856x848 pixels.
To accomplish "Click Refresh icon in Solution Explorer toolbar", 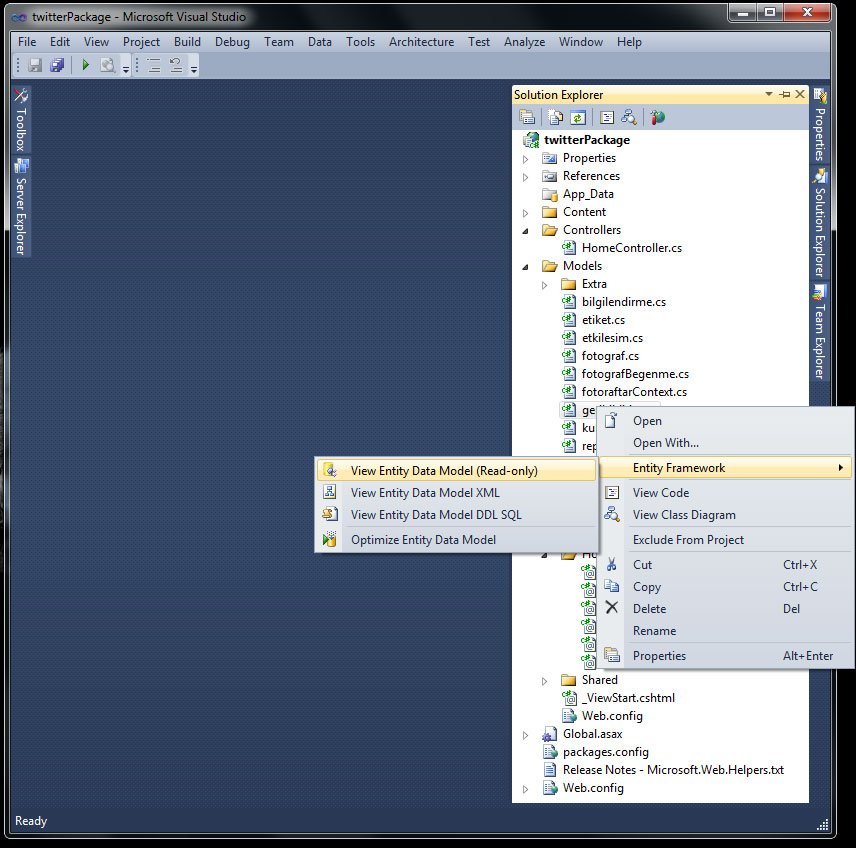I will coord(578,117).
